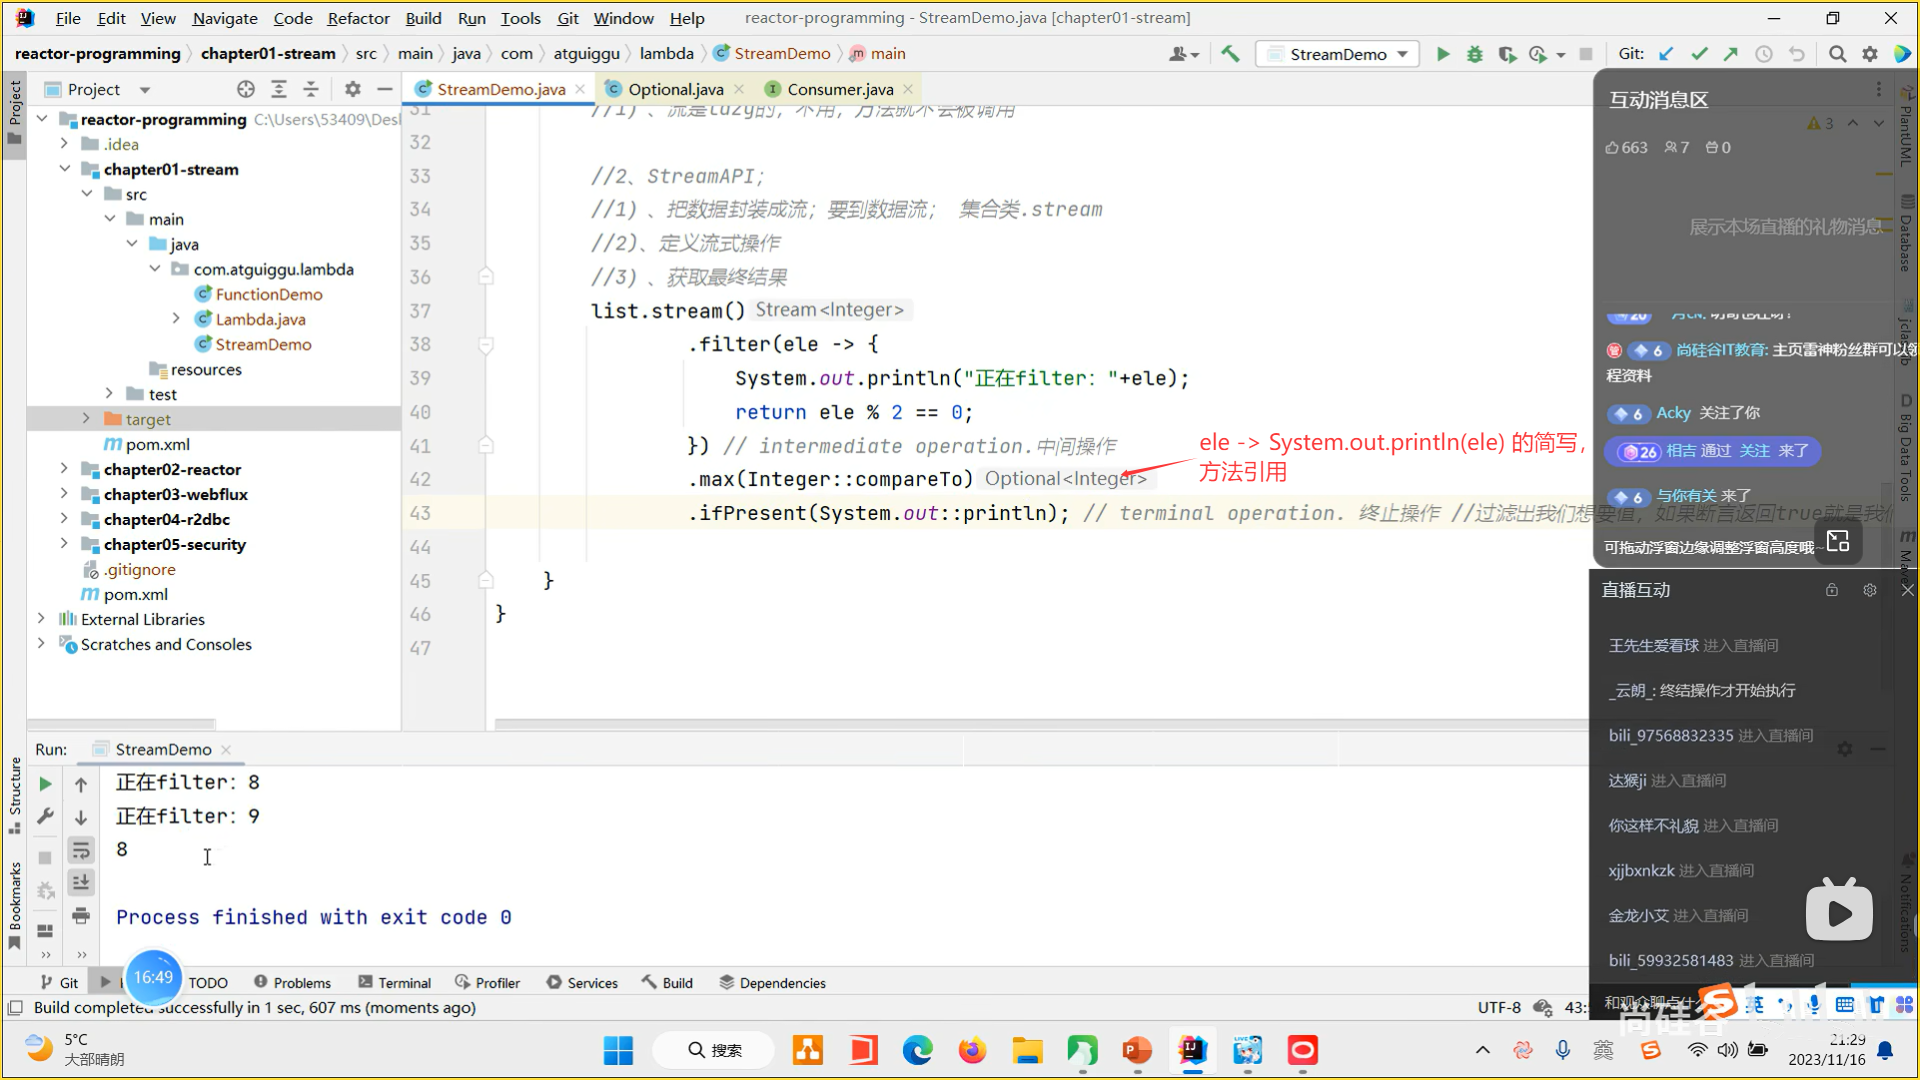This screenshot has height=1080, width=1920.
Task: Click the Rerun StreamDemo icon in the Run panel
Action: coord(45,784)
